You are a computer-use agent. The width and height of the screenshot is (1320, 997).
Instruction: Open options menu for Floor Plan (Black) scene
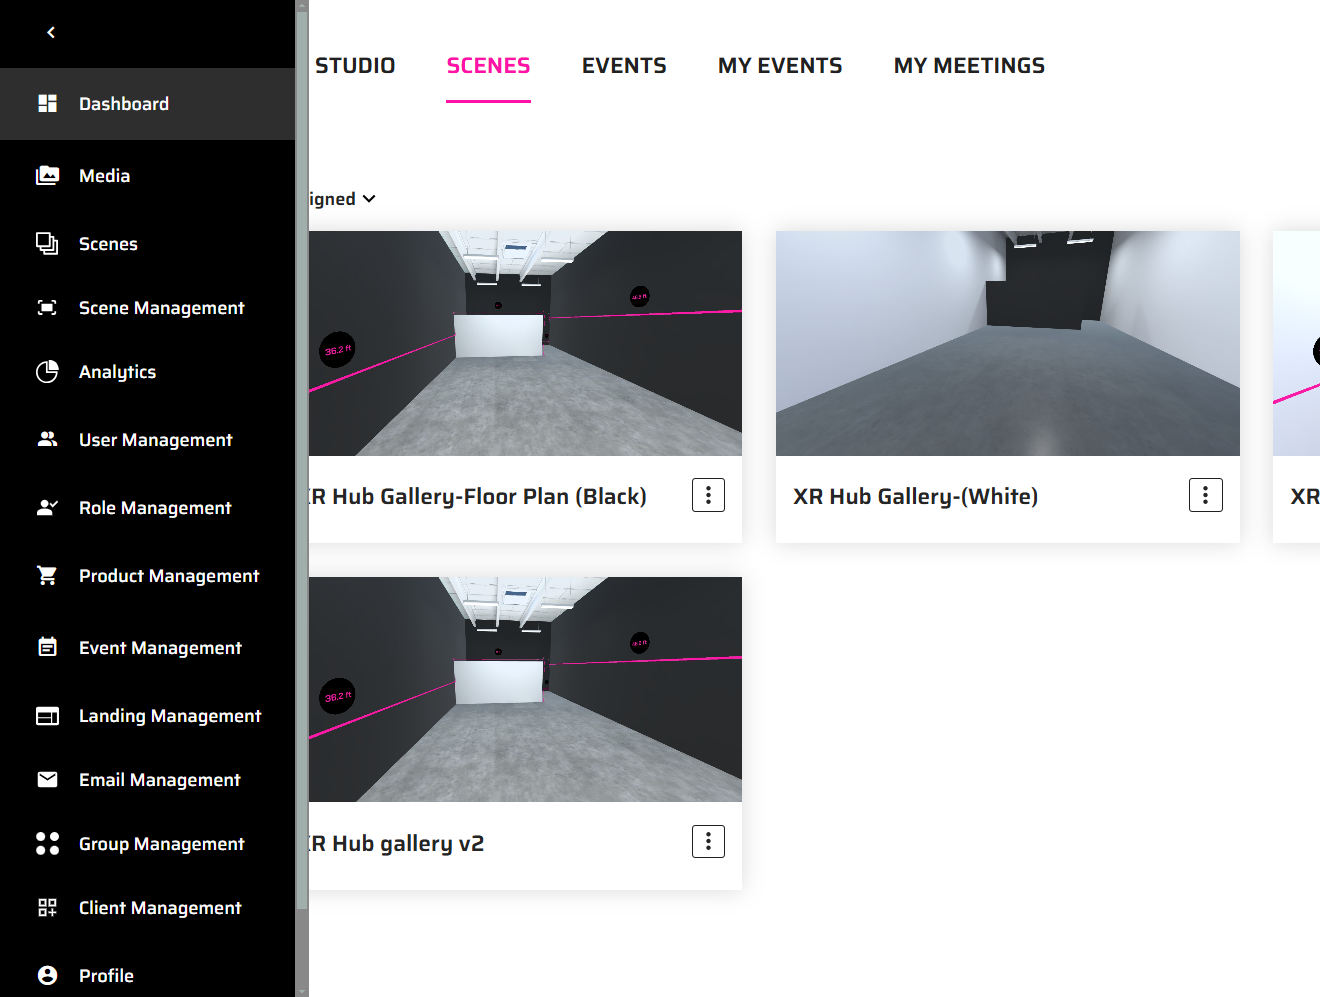click(708, 495)
